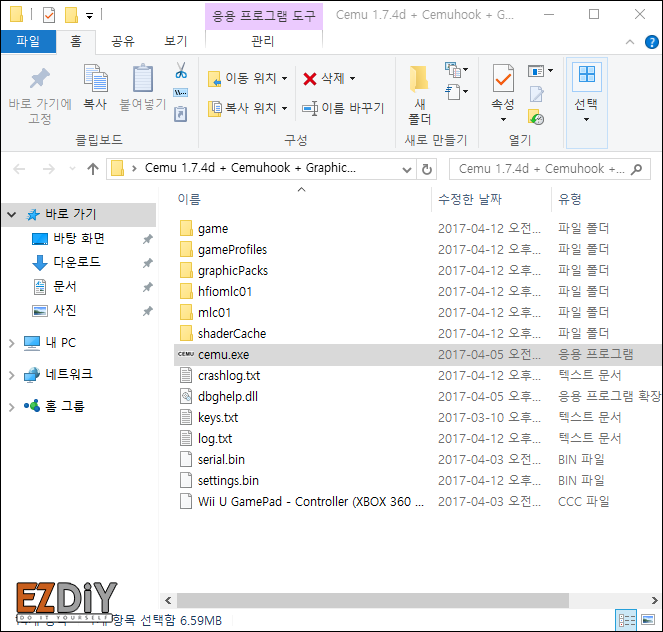Open the Customize Quick Access Toolbar dropdown
Viewport: 663px width, 632px height.
coord(89,16)
